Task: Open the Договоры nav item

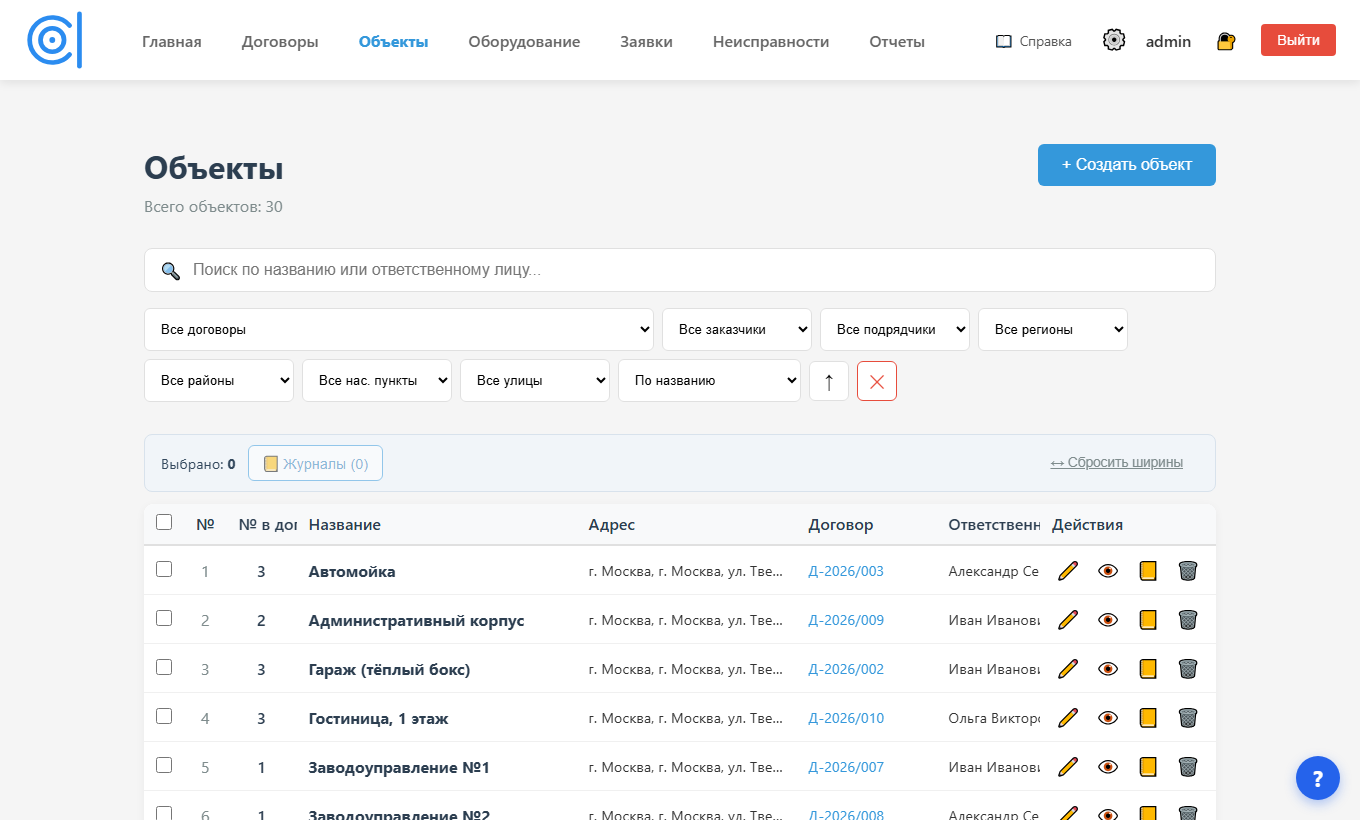Action: click(280, 41)
